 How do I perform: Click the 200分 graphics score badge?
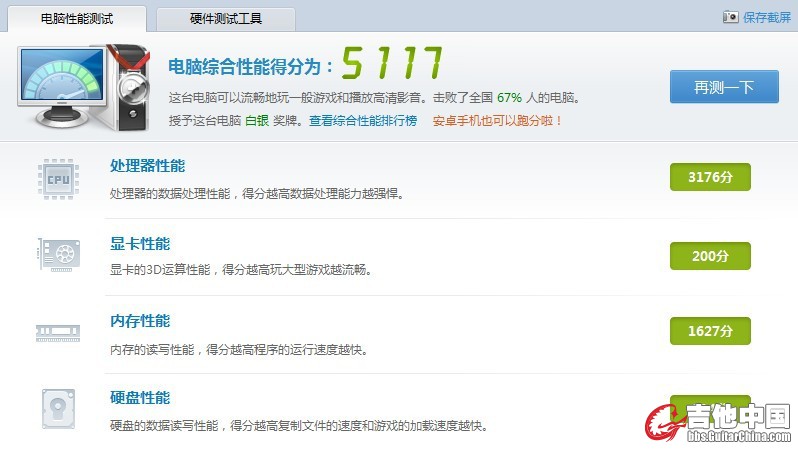[x=710, y=255]
